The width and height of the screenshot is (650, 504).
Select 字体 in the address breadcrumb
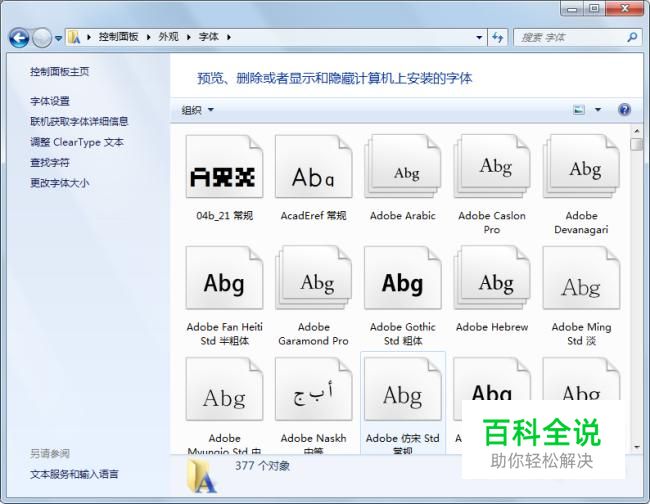pyautogui.click(x=209, y=37)
